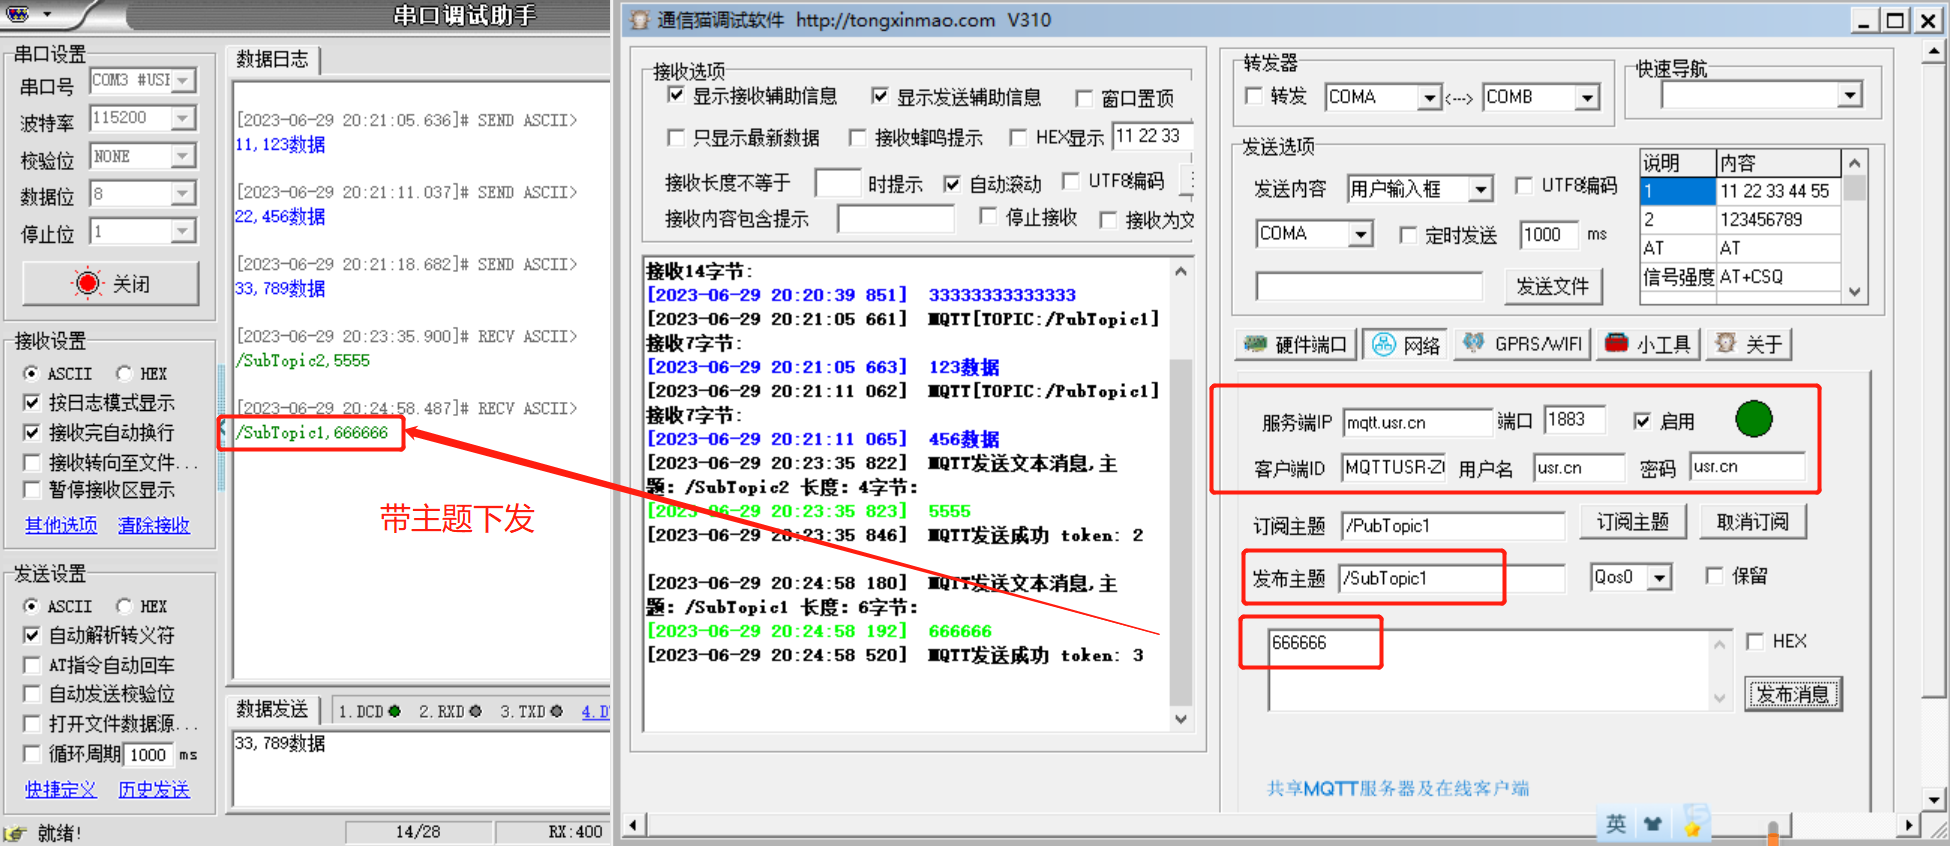
Task: Expand the 发送内容 用户输入框 dropdown
Action: (x=1481, y=189)
